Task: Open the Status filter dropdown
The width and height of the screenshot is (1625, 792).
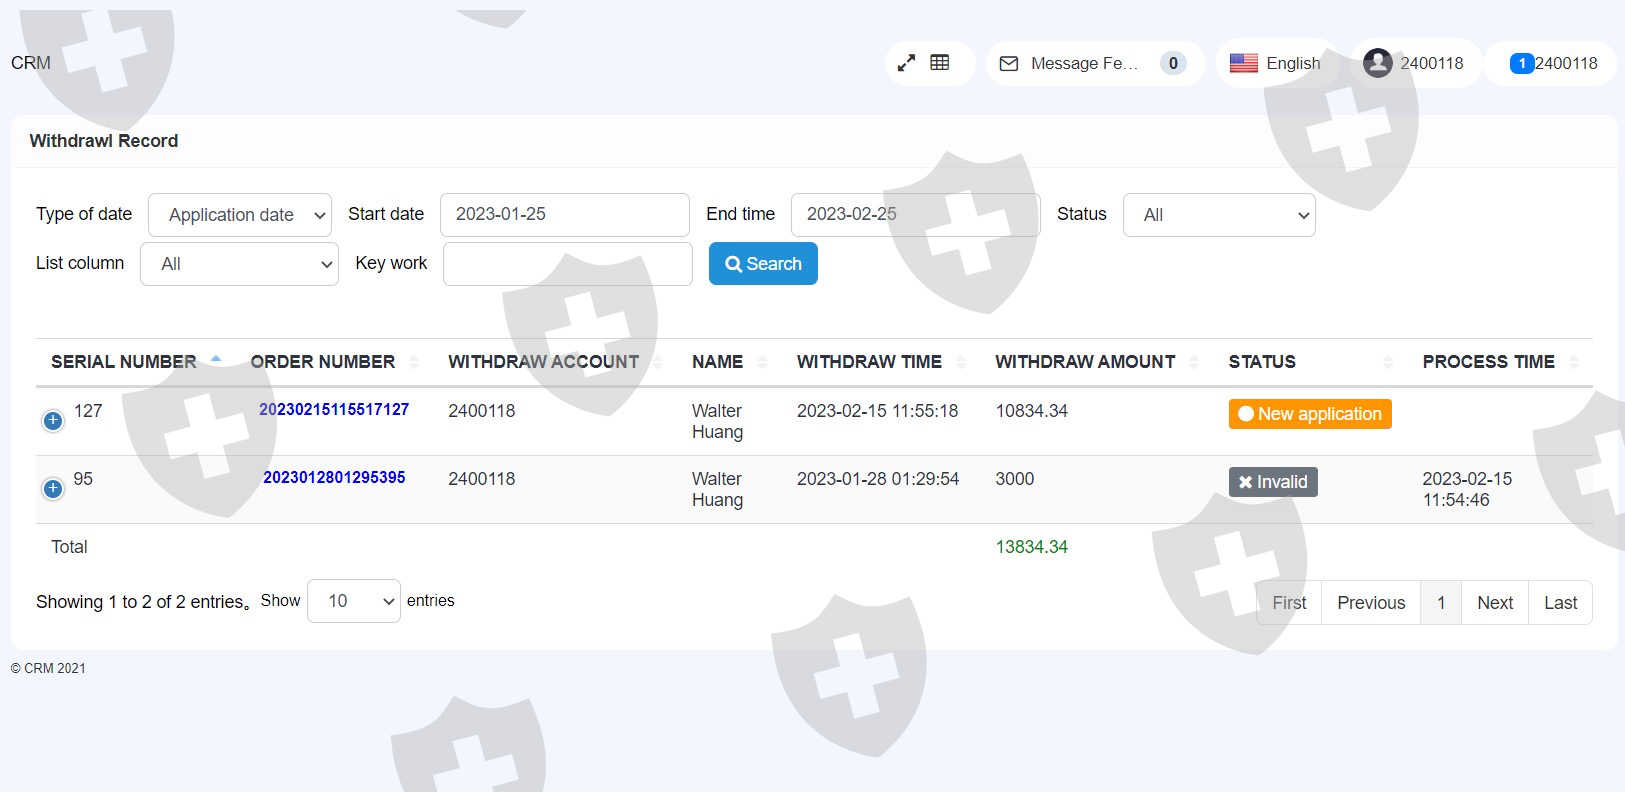Action: pos(1219,215)
